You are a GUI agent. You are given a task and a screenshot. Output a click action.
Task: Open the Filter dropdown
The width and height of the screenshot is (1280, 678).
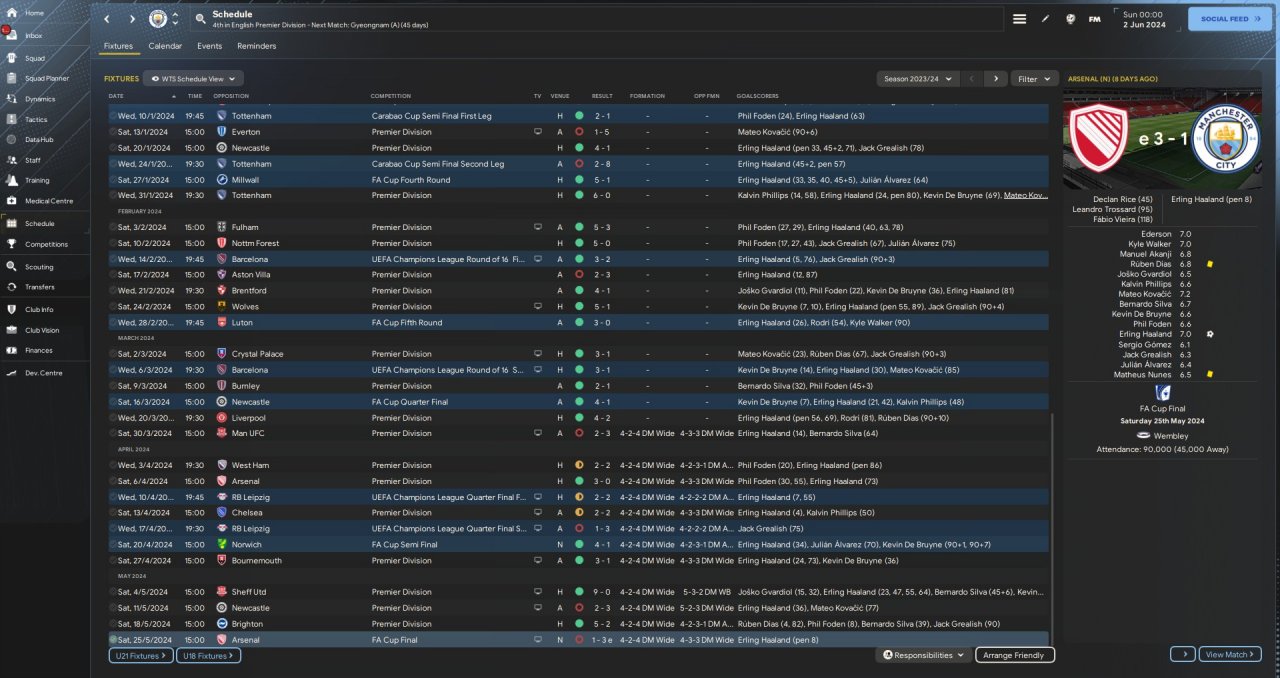(x=1034, y=78)
